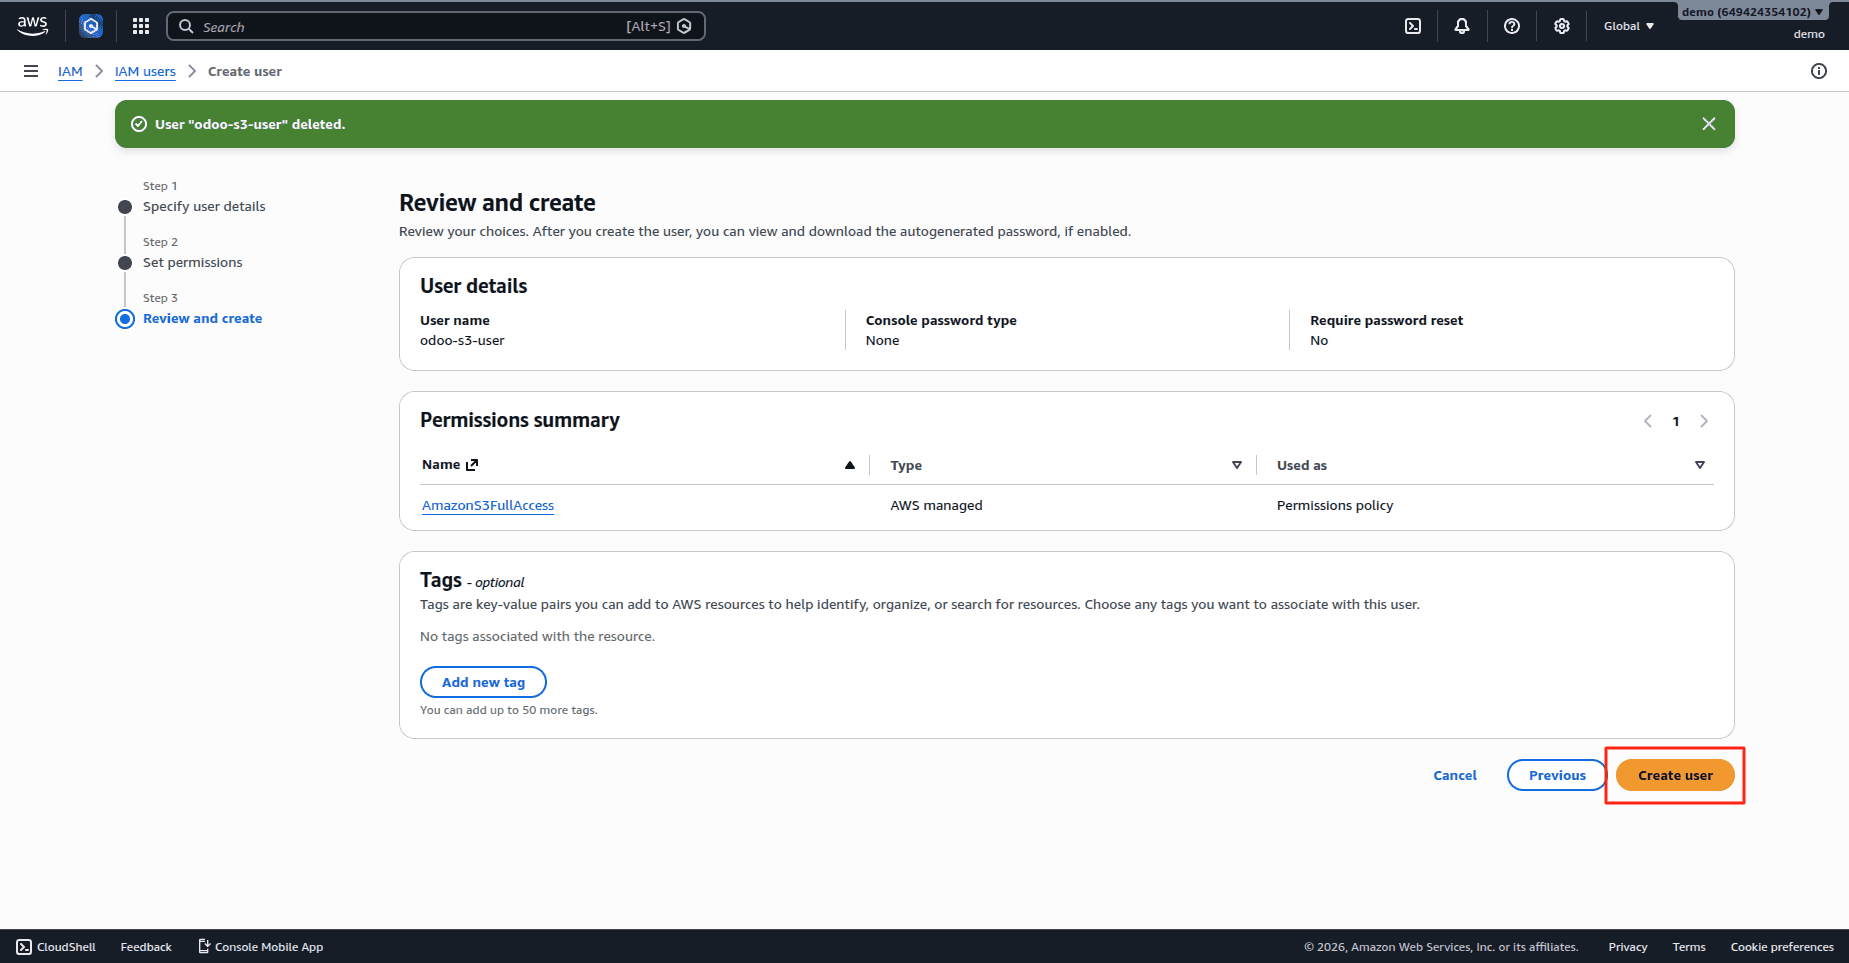
Task: Click the orange Create user button
Action: coord(1675,775)
